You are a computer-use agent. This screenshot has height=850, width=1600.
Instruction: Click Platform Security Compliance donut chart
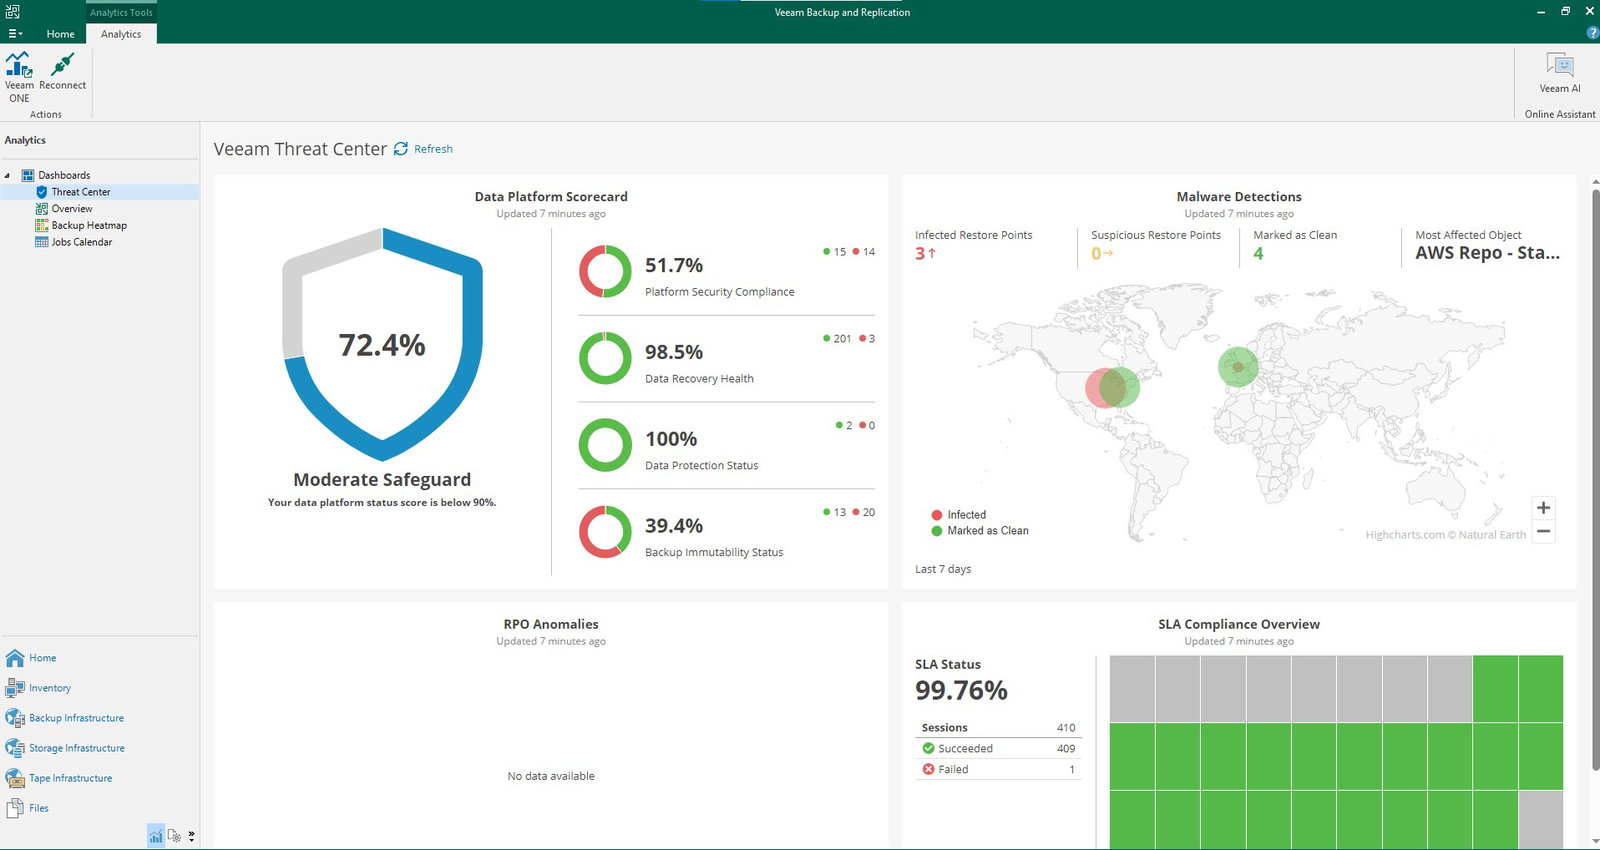coord(605,272)
